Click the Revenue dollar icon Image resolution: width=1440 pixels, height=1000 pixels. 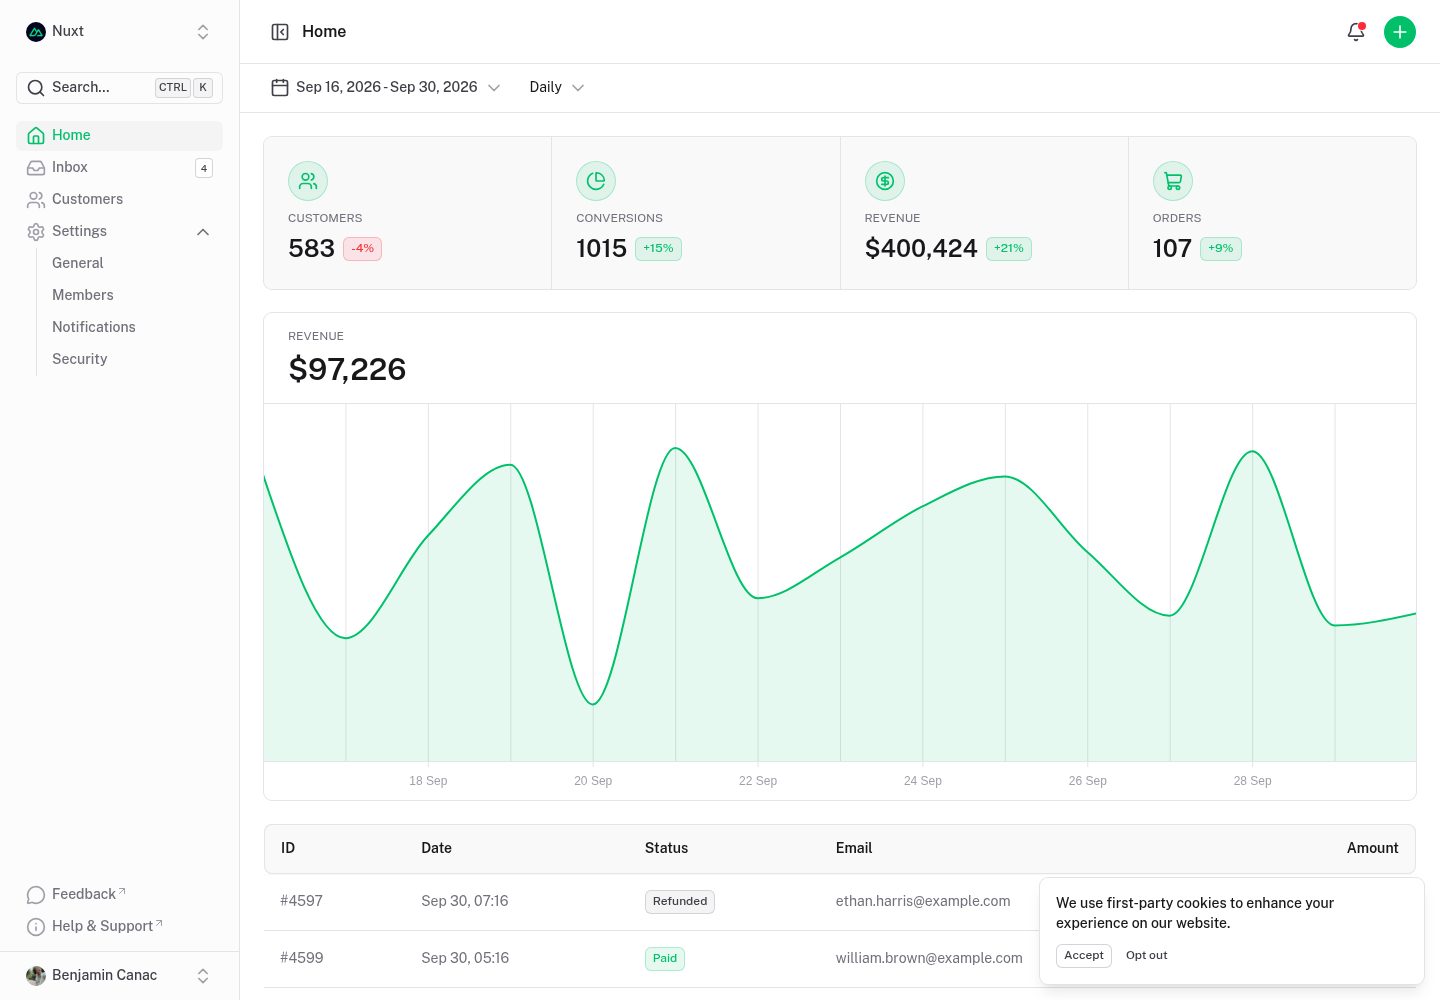[x=885, y=181]
